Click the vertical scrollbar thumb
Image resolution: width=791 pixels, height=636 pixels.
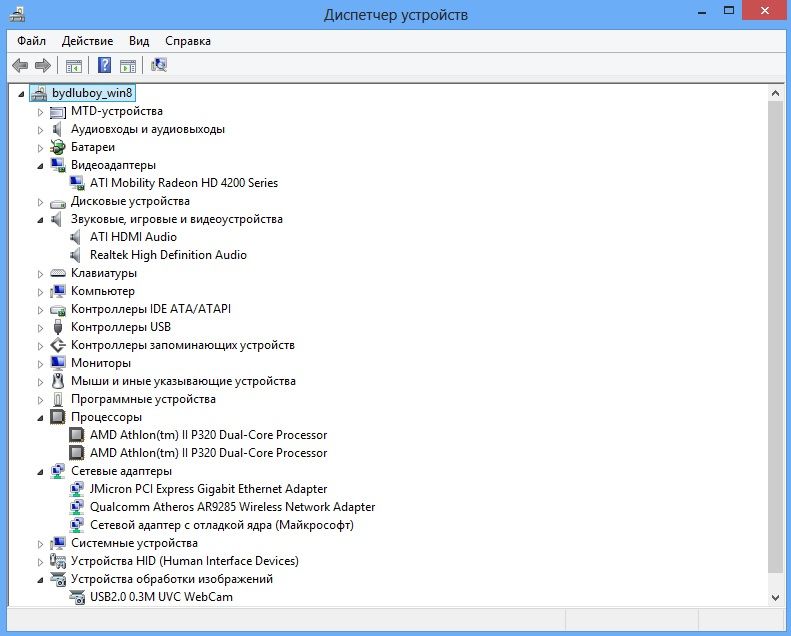(775, 337)
